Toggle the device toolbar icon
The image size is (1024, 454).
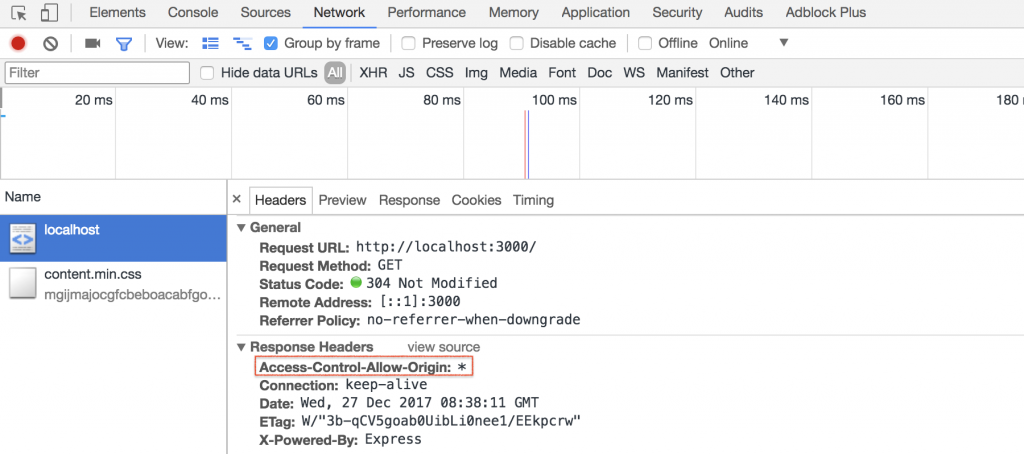(x=49, y=13)
